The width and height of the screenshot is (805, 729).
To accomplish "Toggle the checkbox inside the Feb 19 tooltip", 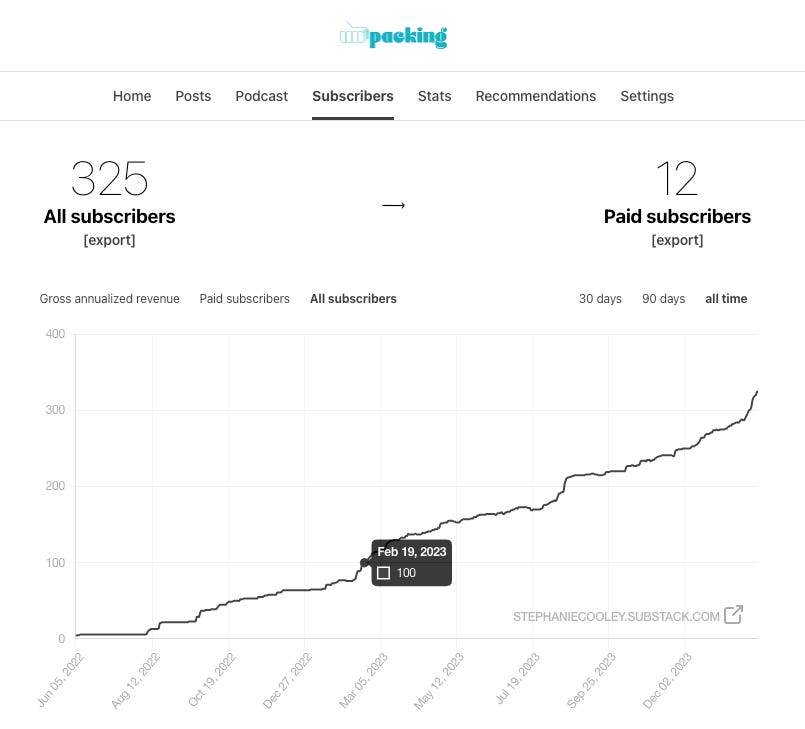I will point(384,572).
